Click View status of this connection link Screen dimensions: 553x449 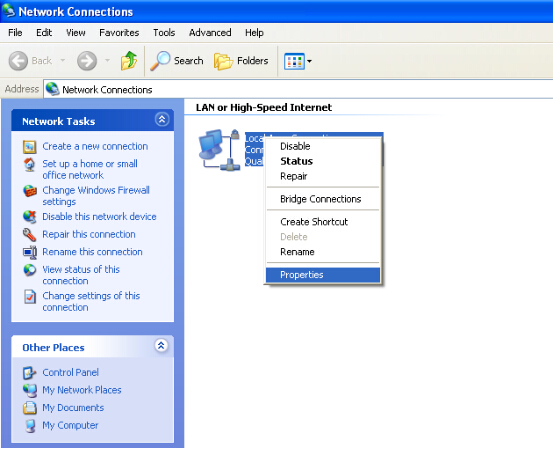pyautogui.click(x=81, y=275)
